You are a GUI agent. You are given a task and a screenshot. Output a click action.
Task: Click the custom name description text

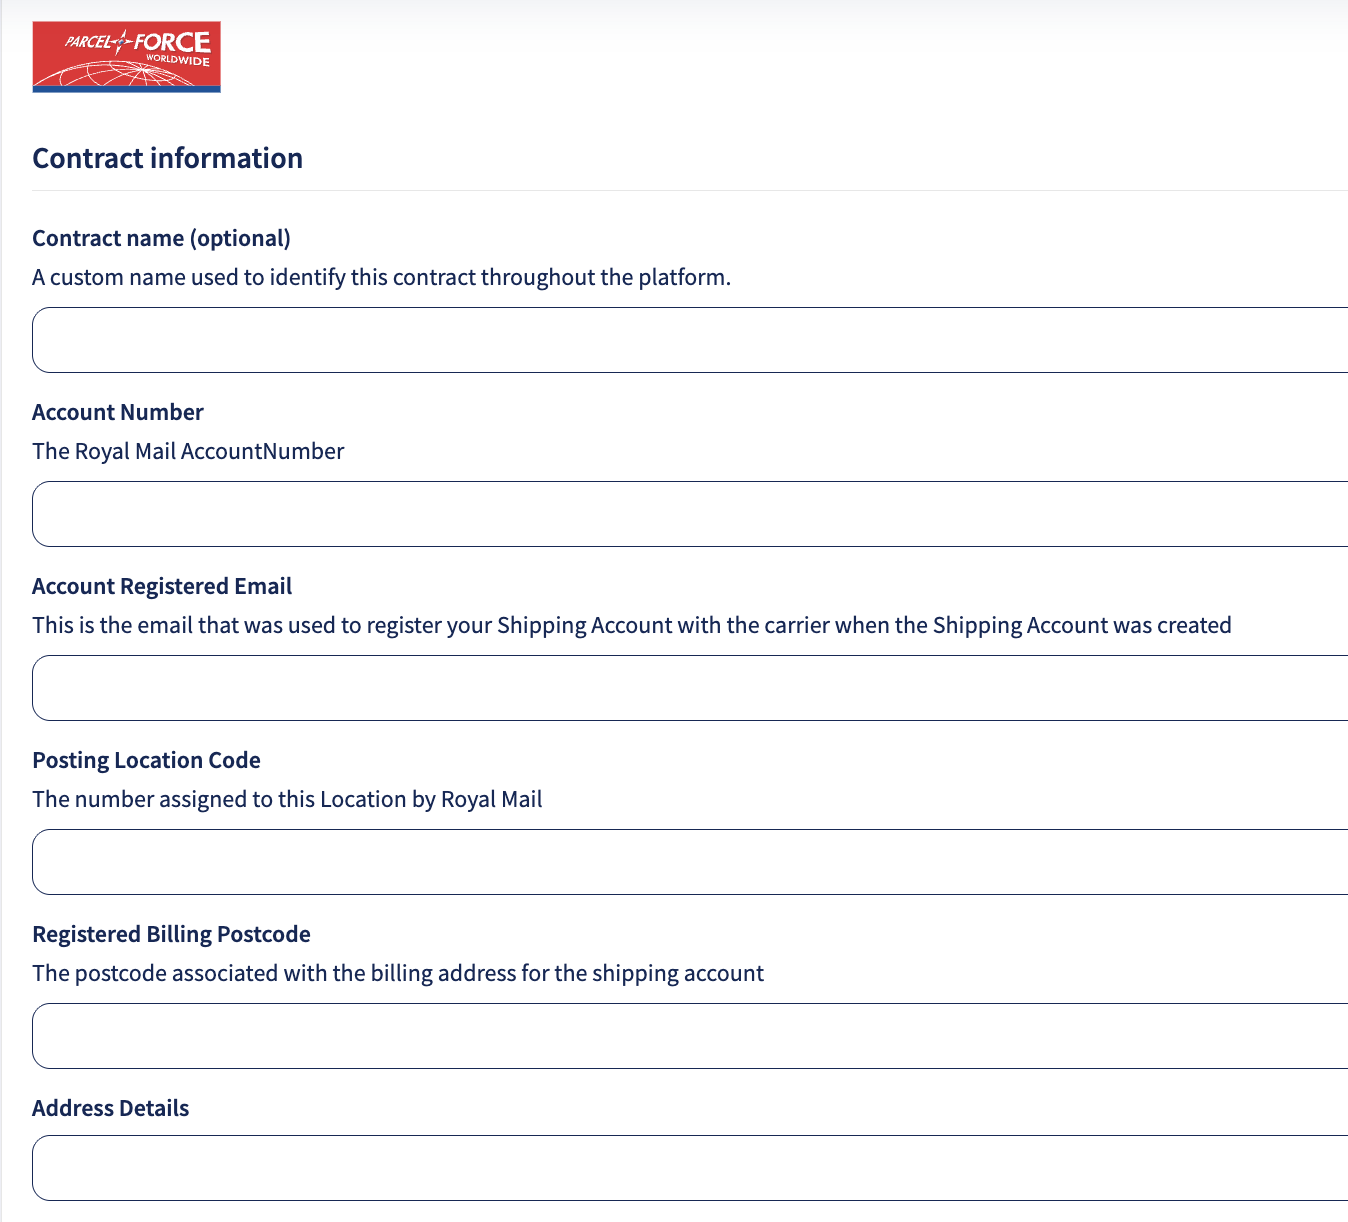381,277
